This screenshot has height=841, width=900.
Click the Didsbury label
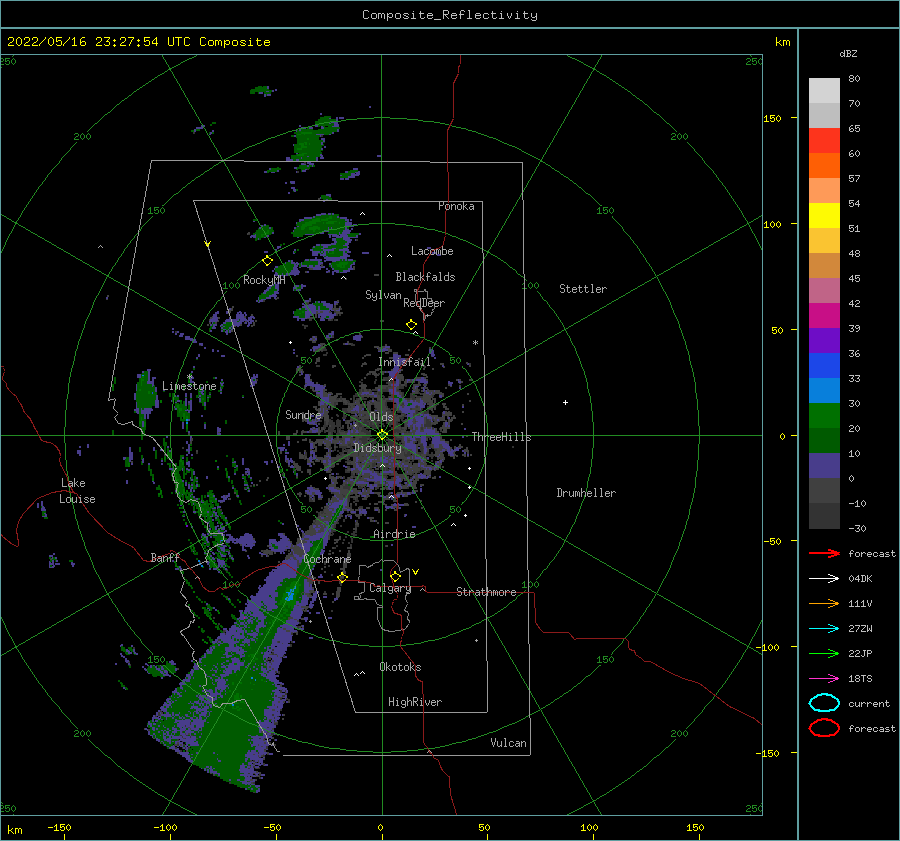(377, 448)
